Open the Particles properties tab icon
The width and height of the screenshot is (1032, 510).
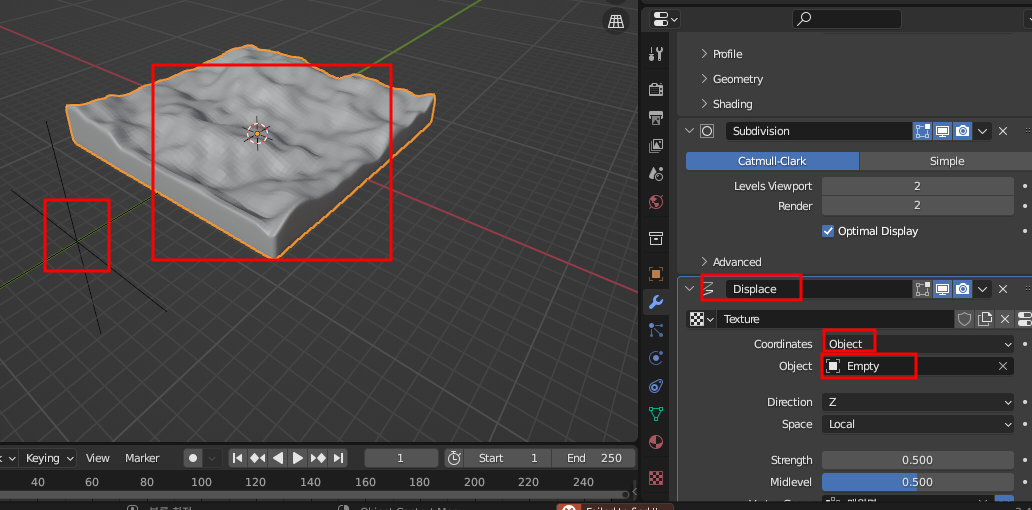point(656,330)
